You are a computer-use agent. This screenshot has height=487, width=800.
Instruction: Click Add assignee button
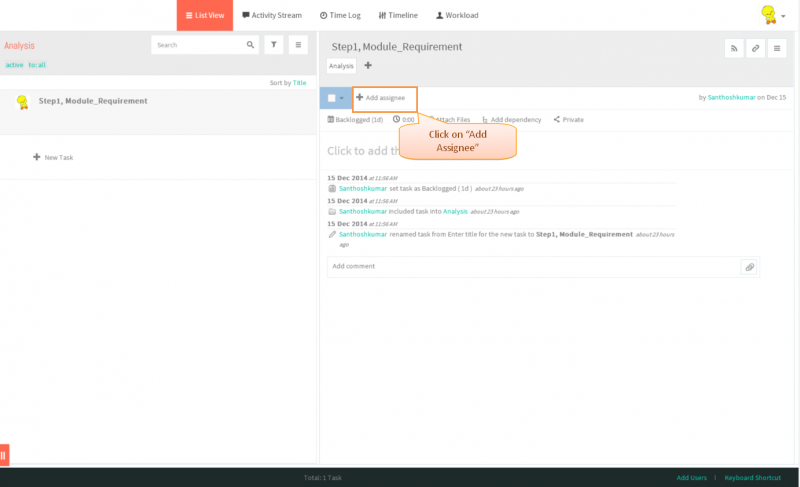point(385,98)
